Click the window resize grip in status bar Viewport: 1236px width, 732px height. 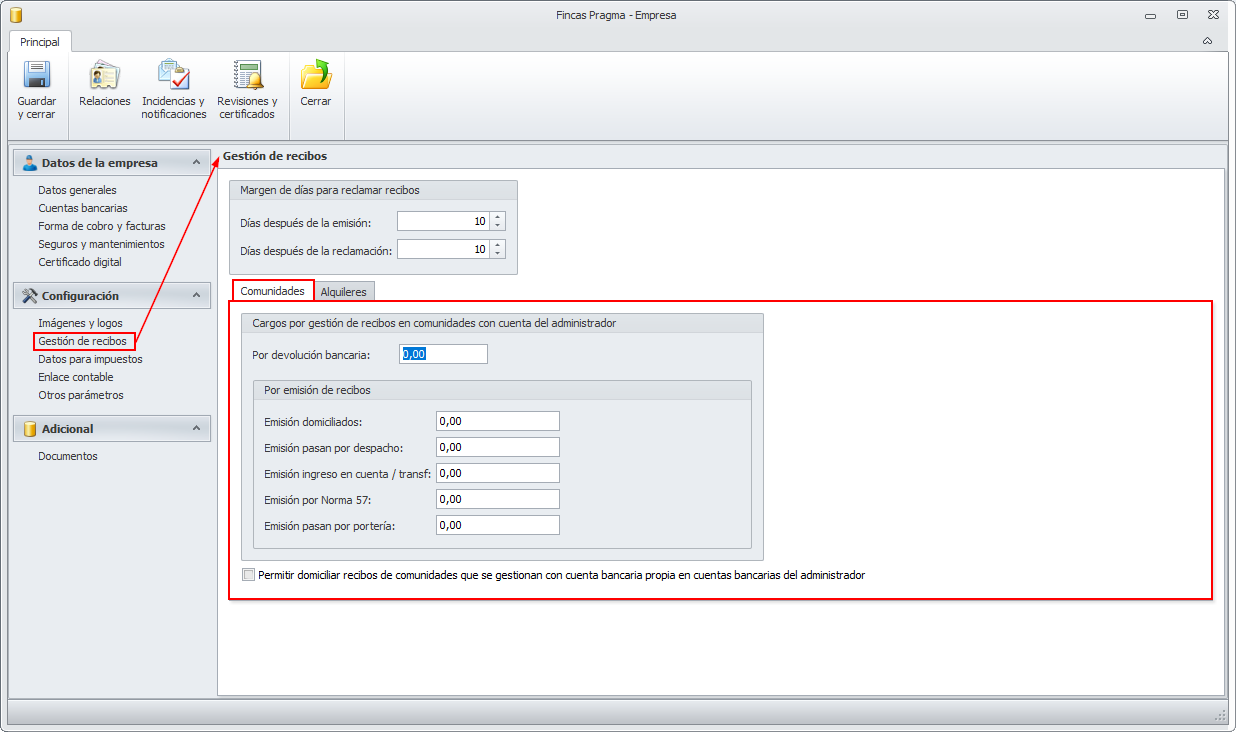tap(1220, 715)
